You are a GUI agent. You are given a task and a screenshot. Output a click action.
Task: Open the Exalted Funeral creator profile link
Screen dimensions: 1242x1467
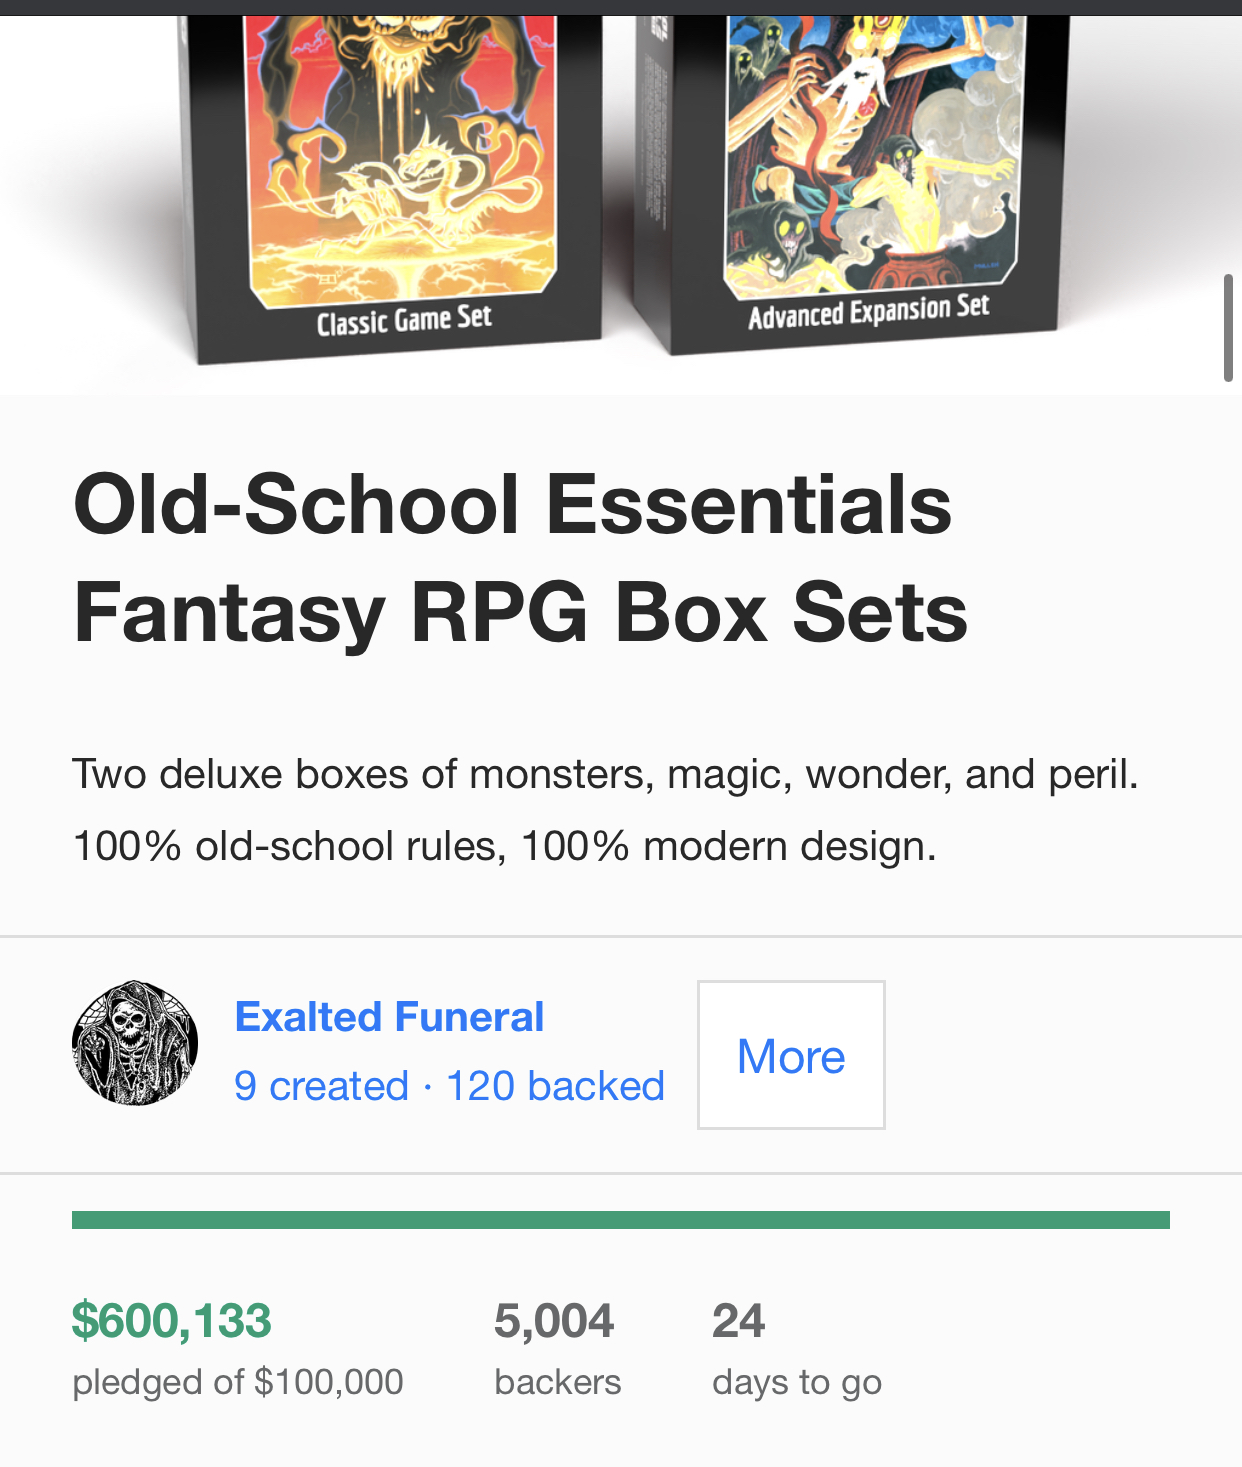[x=389, y=1017]
